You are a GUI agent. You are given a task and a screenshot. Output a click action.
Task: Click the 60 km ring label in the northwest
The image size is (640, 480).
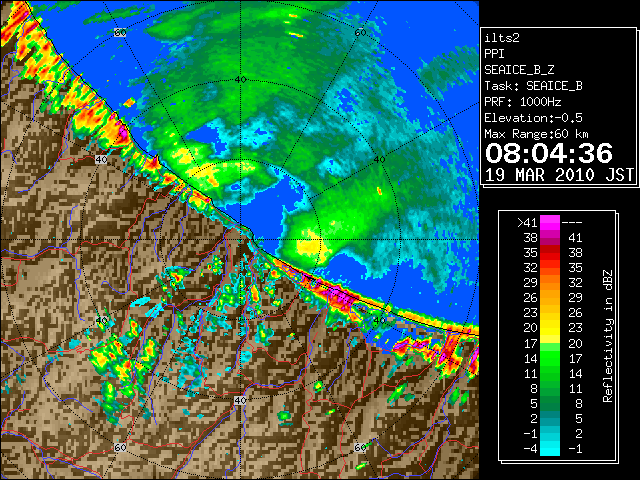[120, 33]
